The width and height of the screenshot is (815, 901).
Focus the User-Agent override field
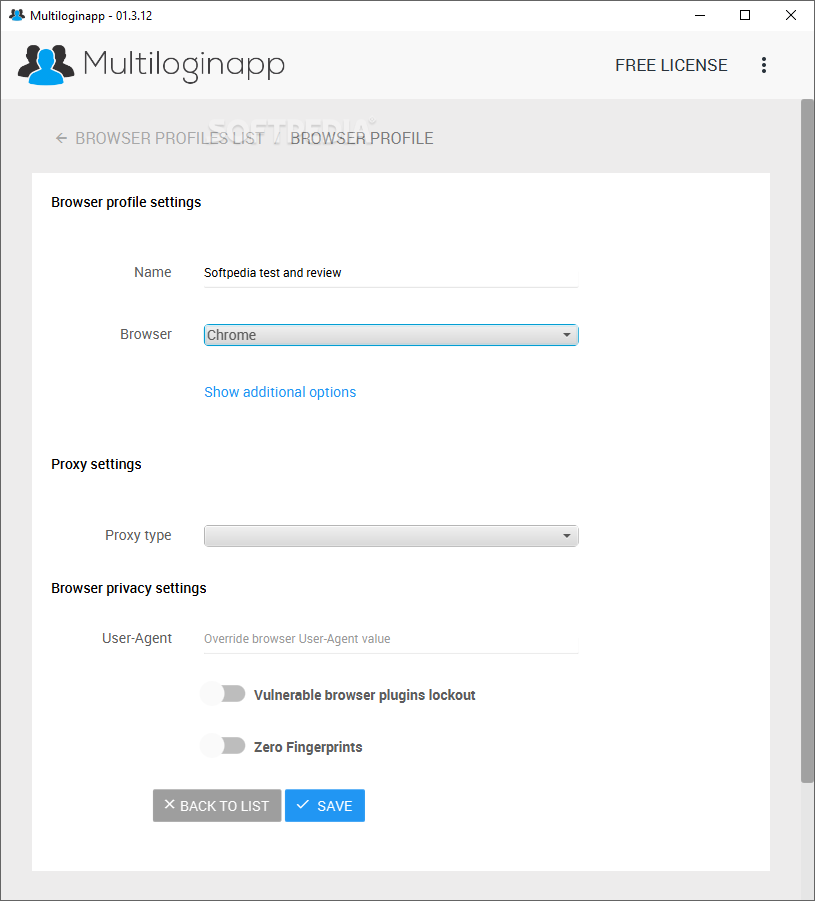[391, 639]
